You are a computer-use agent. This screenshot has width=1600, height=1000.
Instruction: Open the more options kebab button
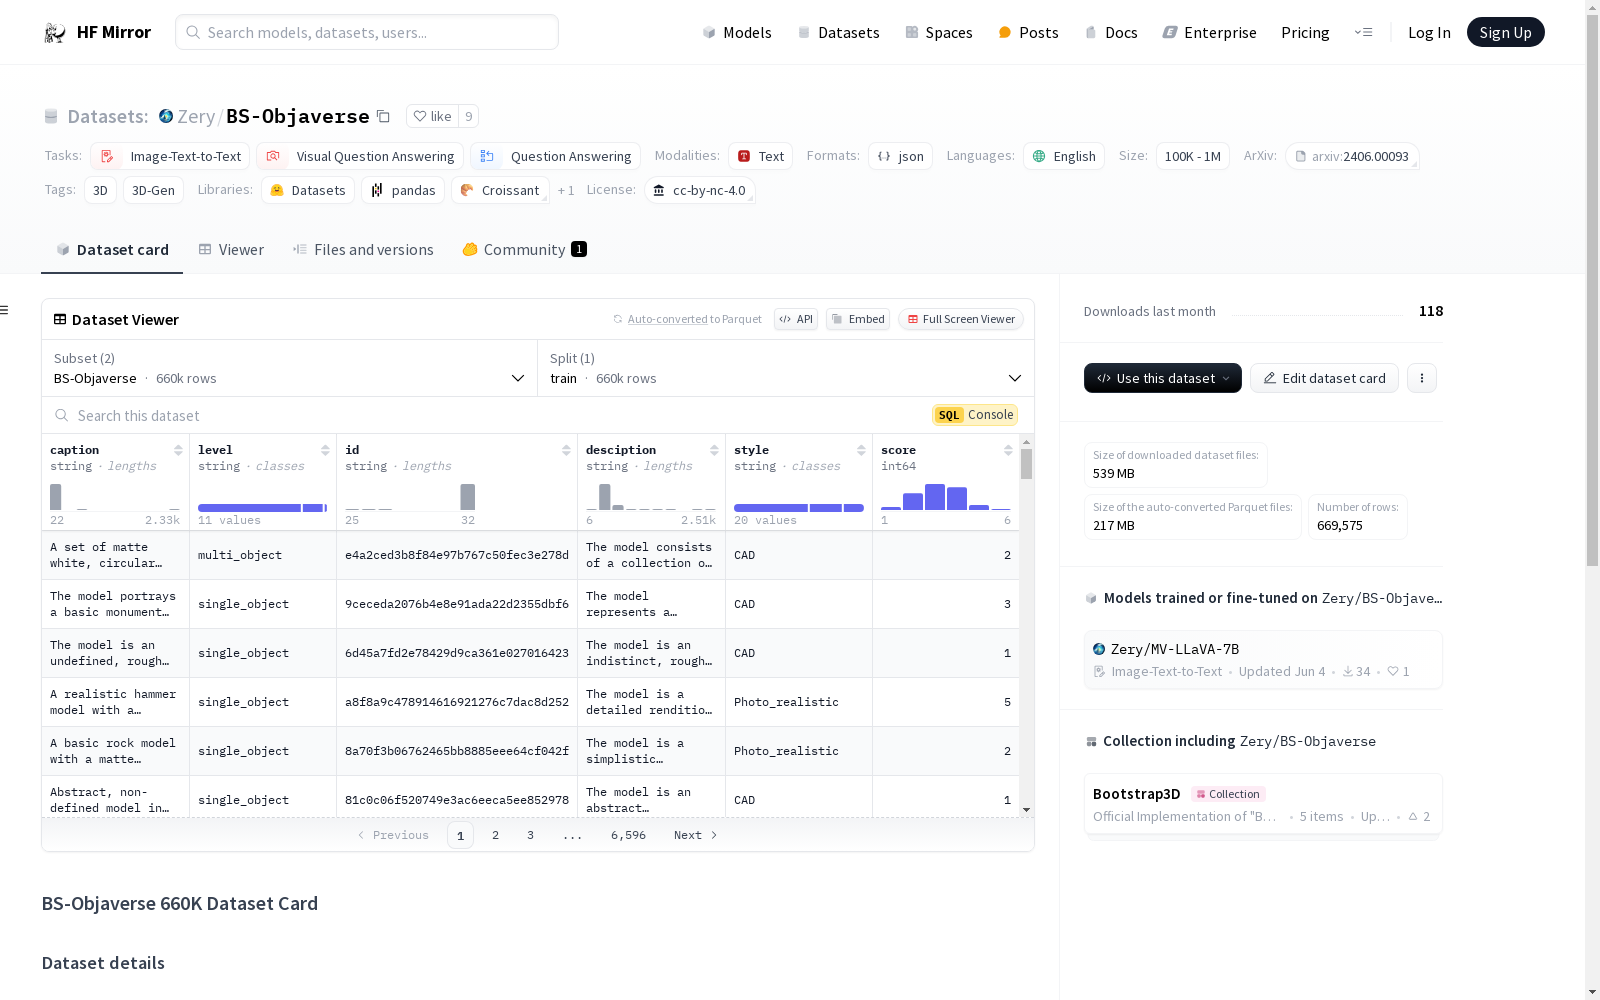[x=1422, y=378]
